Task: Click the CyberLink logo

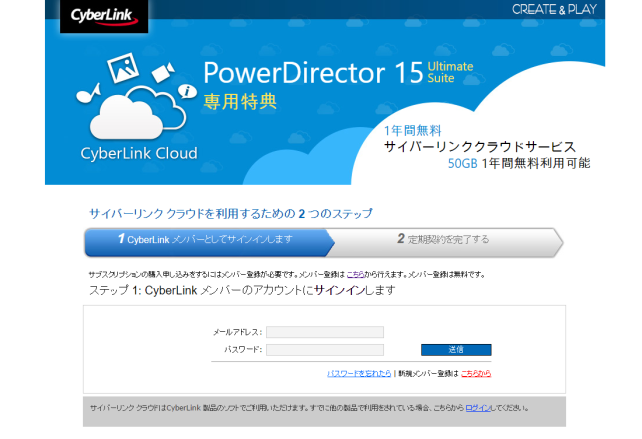Action: tap(104, 16)
